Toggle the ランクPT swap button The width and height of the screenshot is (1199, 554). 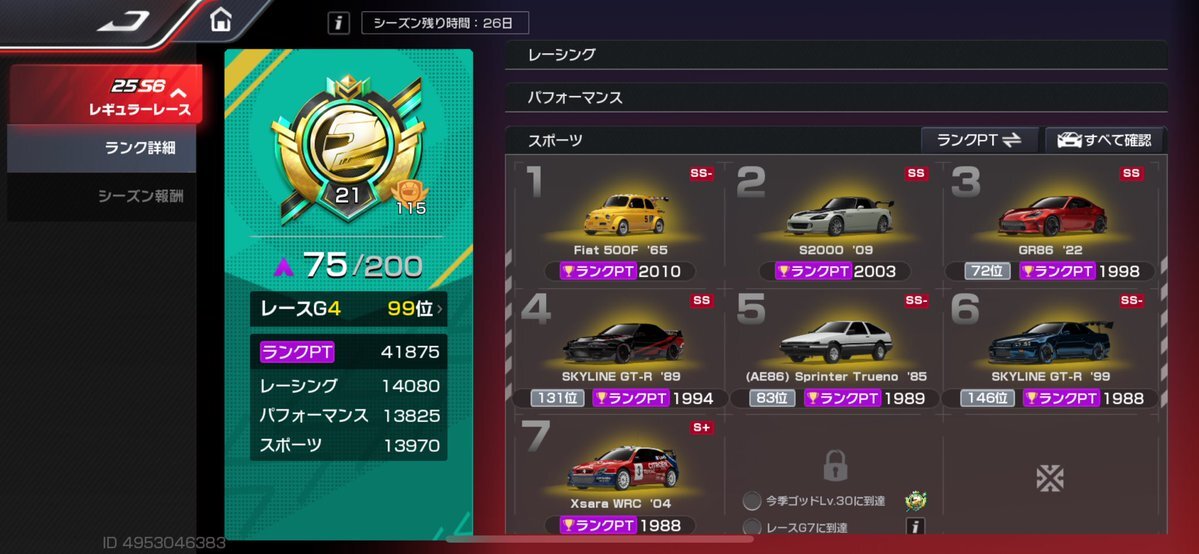[x=979, y=140]
